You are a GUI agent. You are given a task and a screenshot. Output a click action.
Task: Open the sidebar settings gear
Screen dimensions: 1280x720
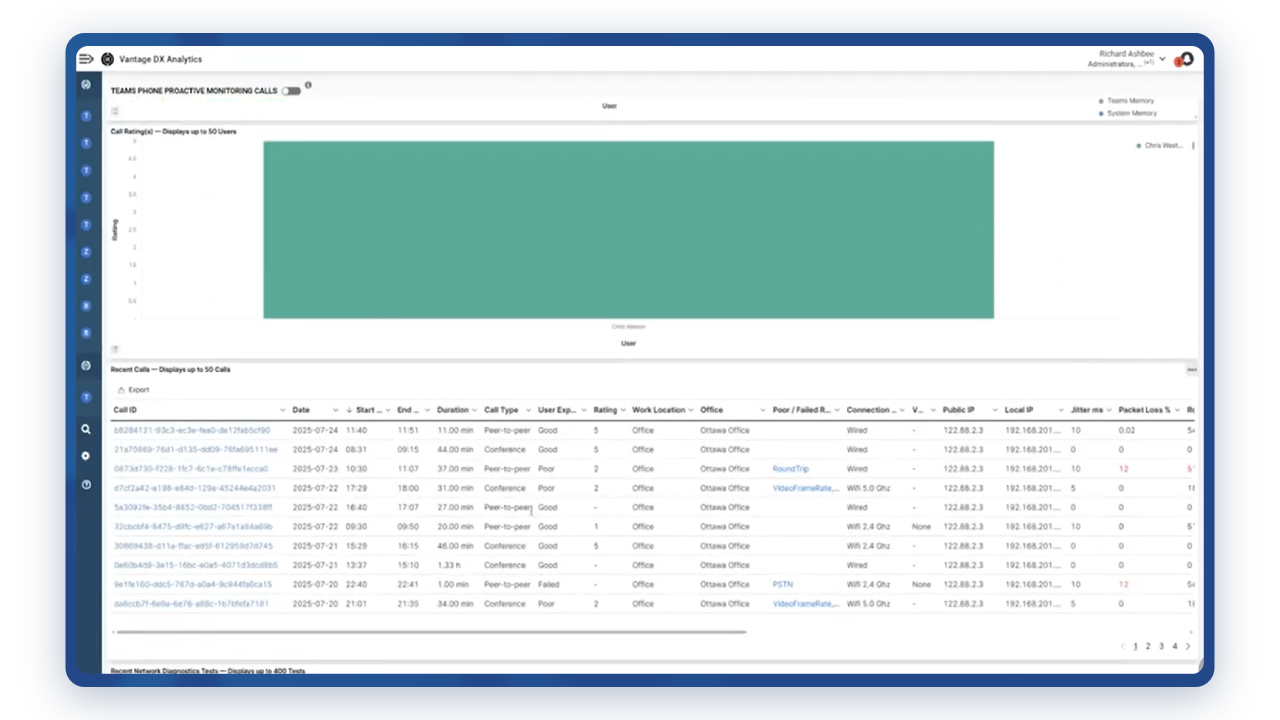[86, 456]
